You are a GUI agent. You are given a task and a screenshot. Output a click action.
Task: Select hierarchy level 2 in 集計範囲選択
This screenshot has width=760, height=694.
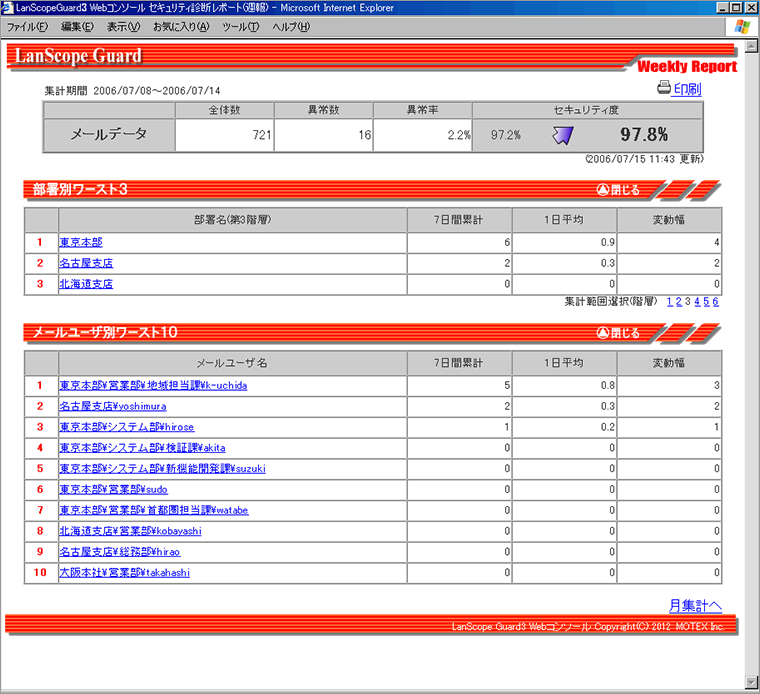679,301
